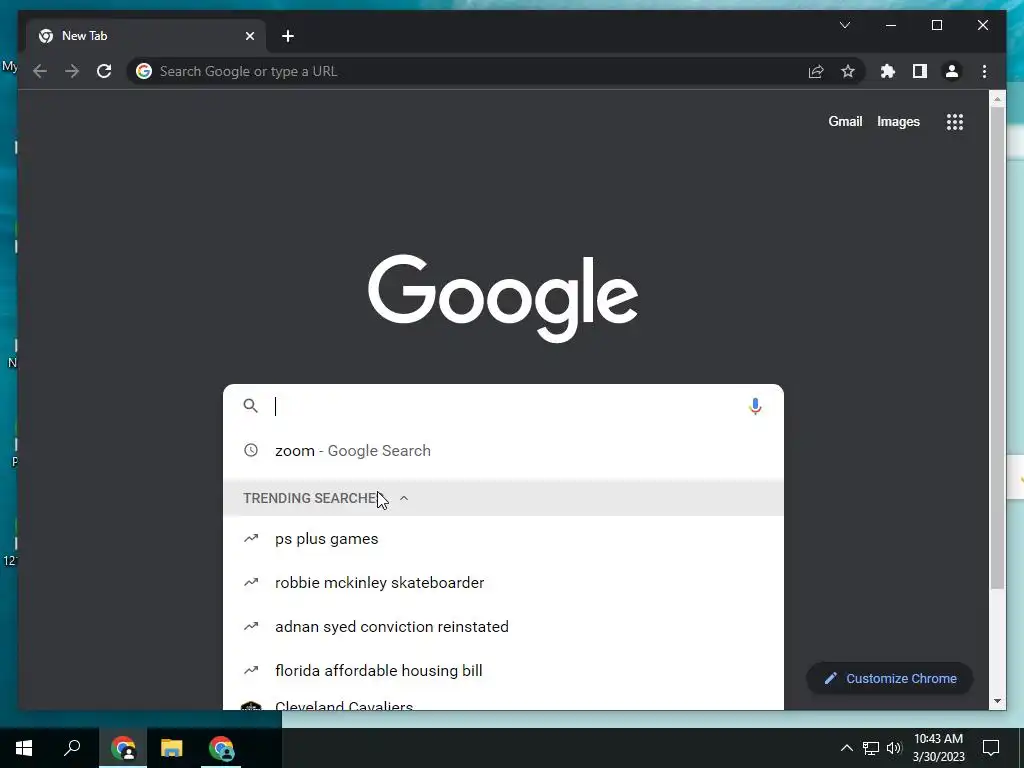Open File Explorer from the taskbar

tap(172, 748)
